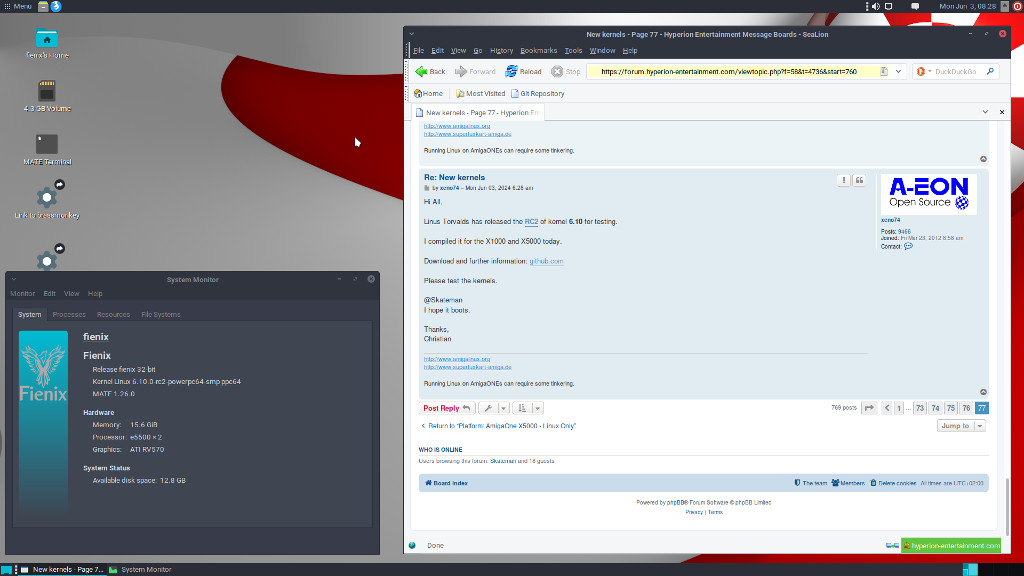Open the RC2 link in the post
1024x576 pixels.
click(532, 221)
